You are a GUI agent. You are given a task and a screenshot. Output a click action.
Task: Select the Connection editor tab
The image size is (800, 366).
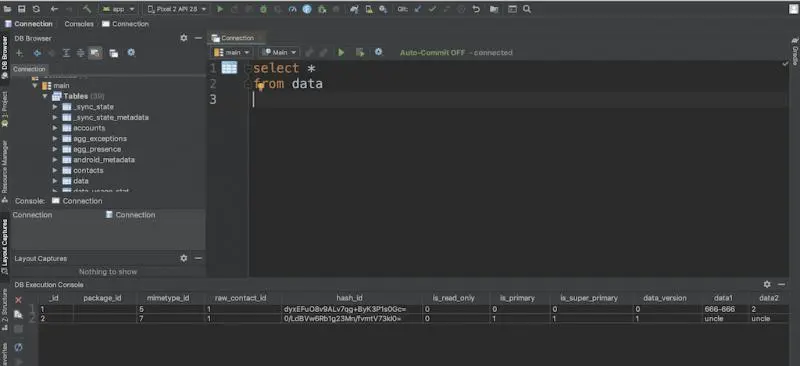click(237, 38)
